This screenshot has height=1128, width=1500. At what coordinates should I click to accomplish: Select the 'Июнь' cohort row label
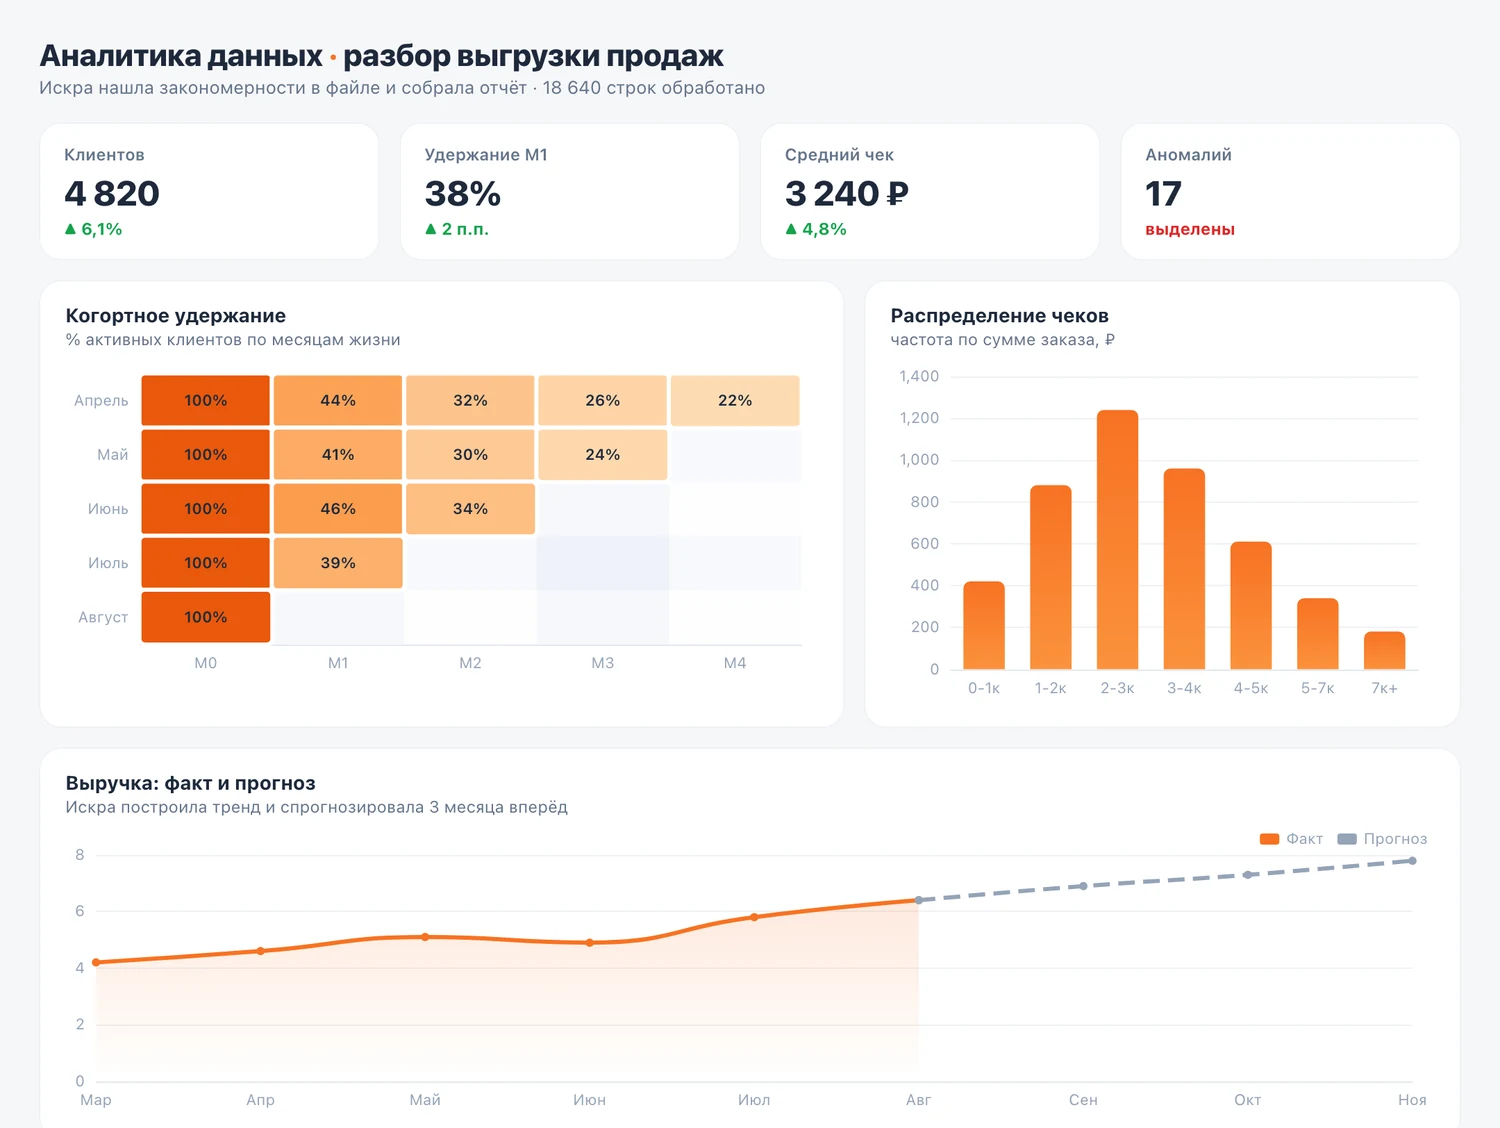(108, 509)
